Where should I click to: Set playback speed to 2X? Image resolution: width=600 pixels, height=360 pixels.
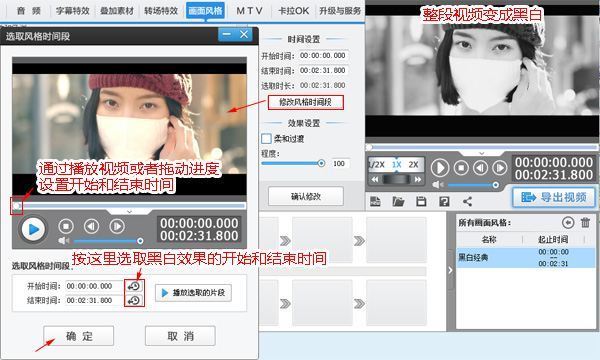click(x=413, y=165)
